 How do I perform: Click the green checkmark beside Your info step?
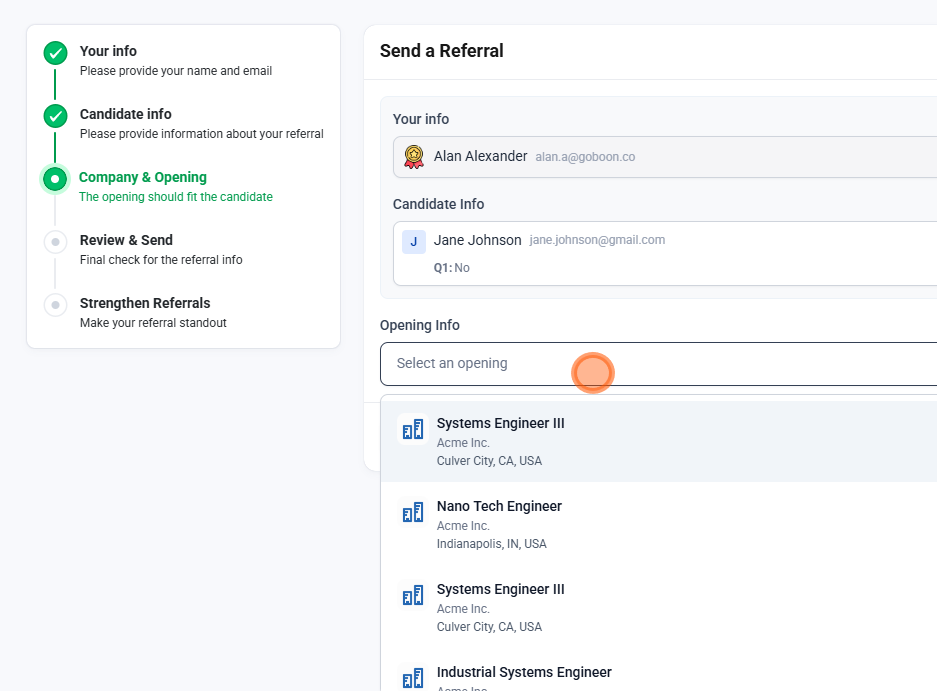(x=56, y=53)
